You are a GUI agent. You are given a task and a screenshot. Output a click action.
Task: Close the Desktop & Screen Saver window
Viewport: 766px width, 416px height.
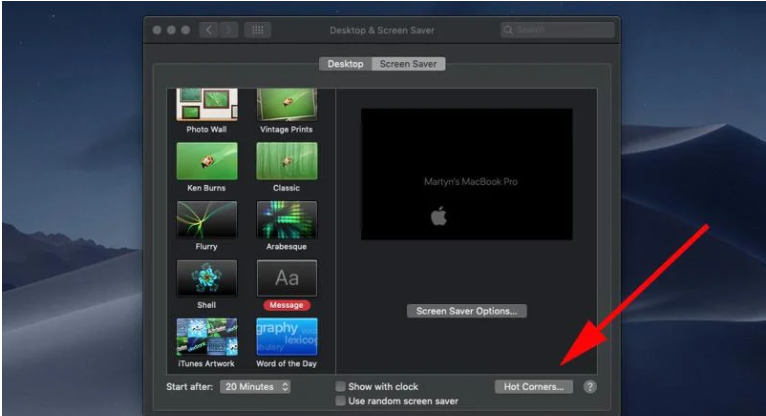tap(157, 30)
